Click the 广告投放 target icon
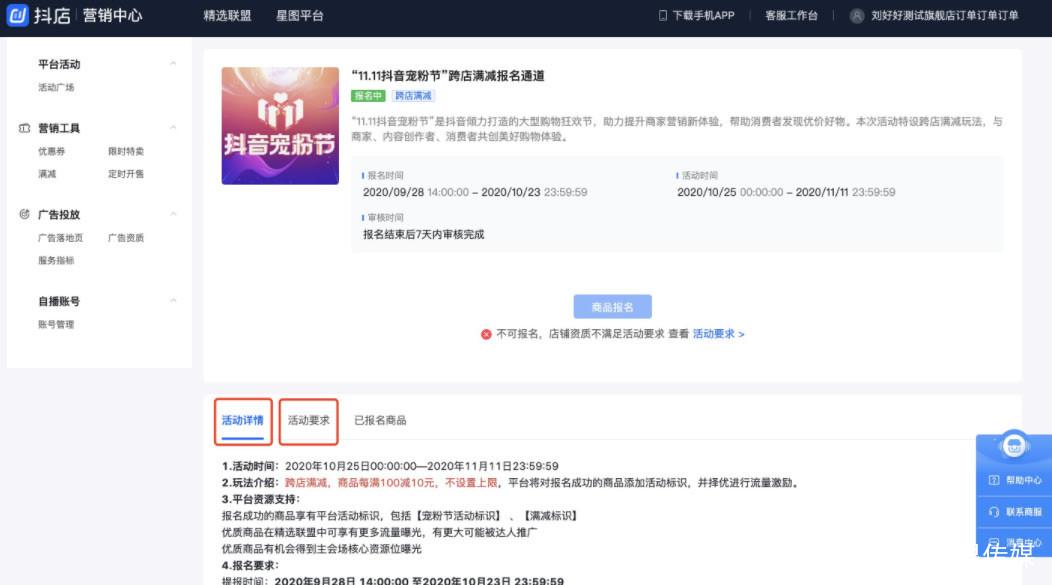The image size is (1052, 585). (x=25, y=214)
